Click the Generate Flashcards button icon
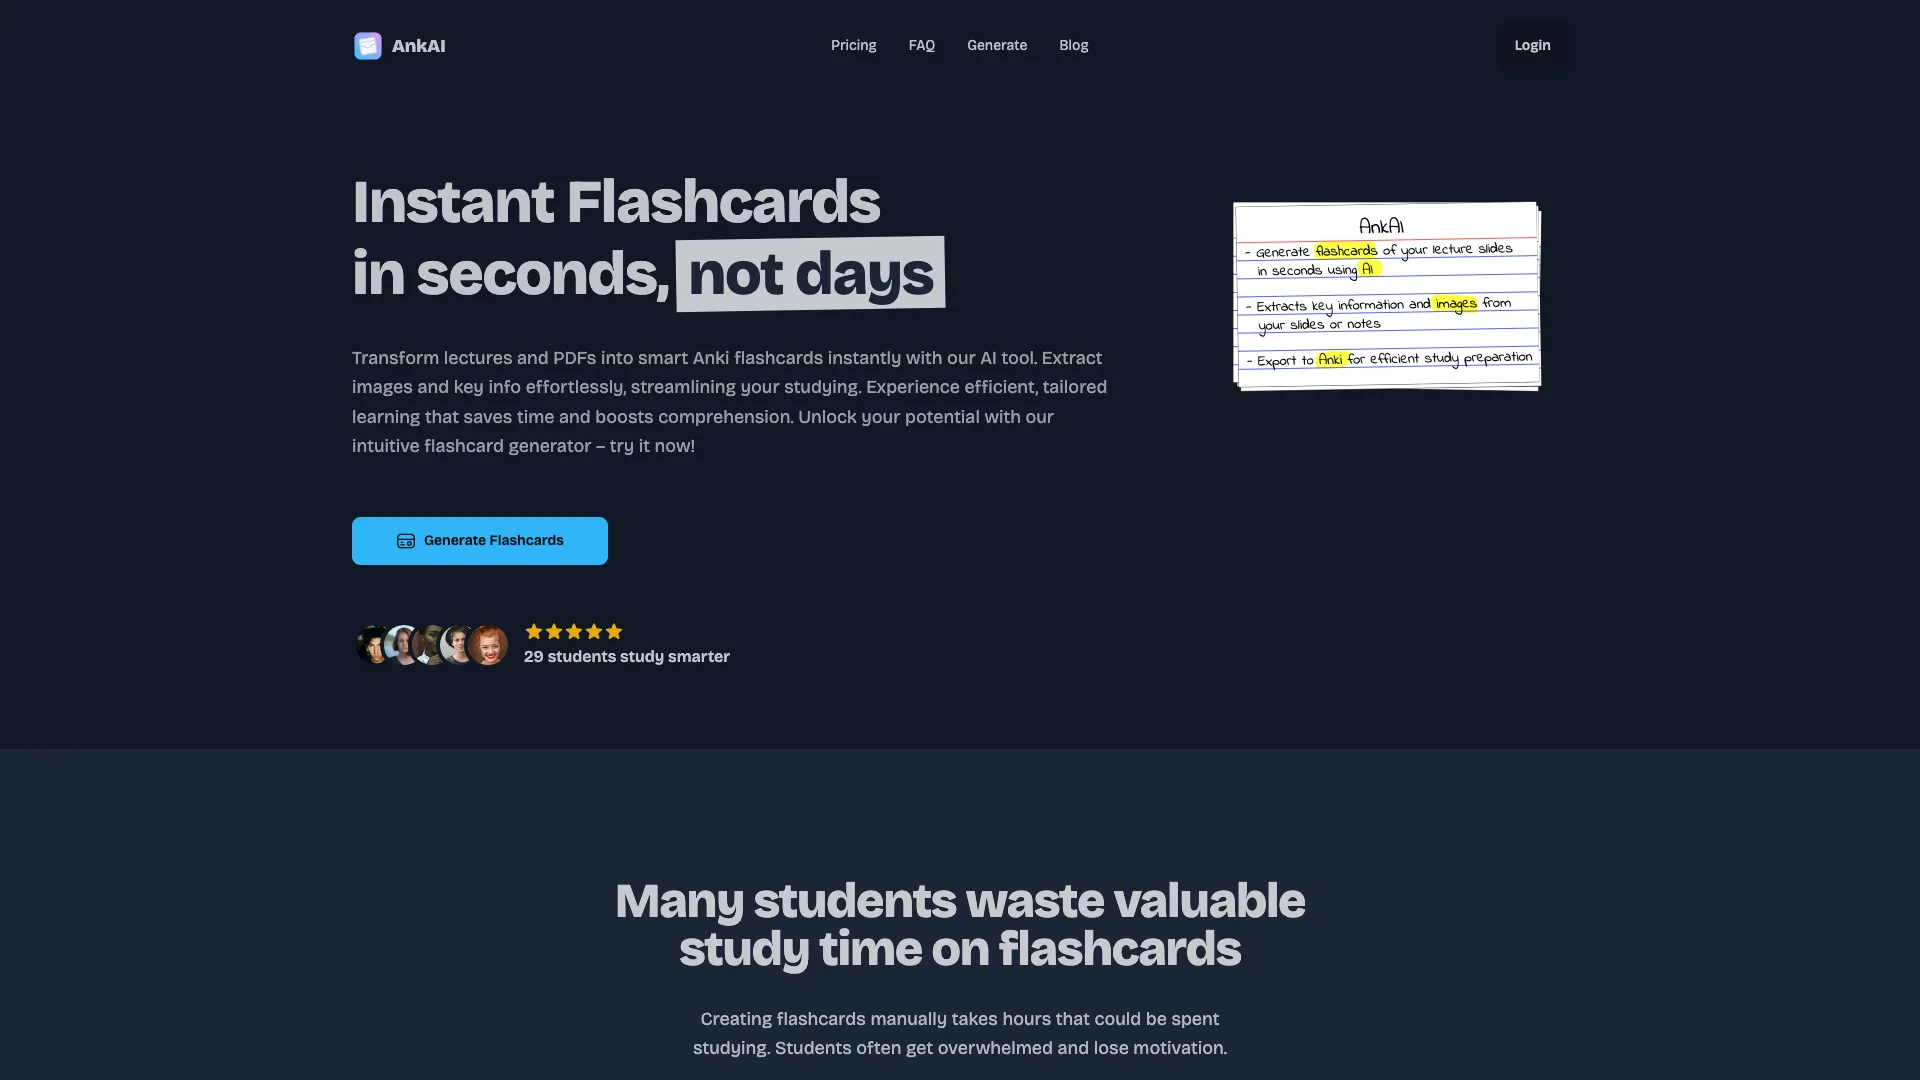1920x1080 pixels. pyautogui.click(x=405, y=541)
